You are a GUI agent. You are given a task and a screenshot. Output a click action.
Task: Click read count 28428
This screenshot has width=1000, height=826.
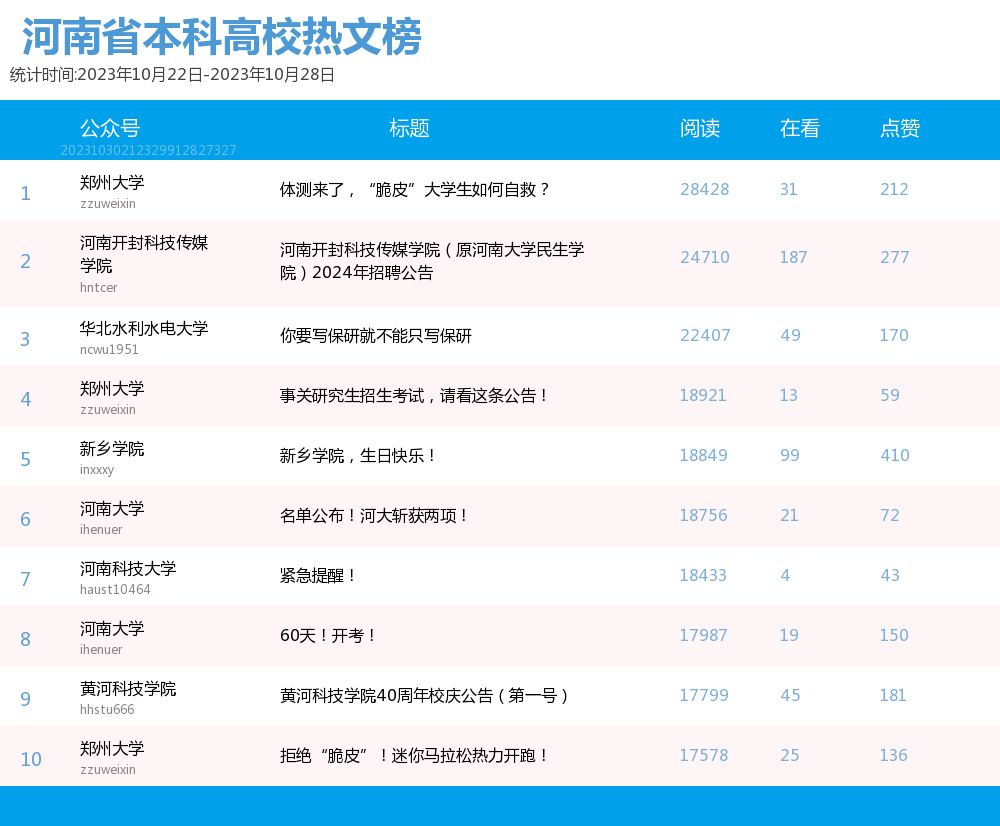[705, 189]
